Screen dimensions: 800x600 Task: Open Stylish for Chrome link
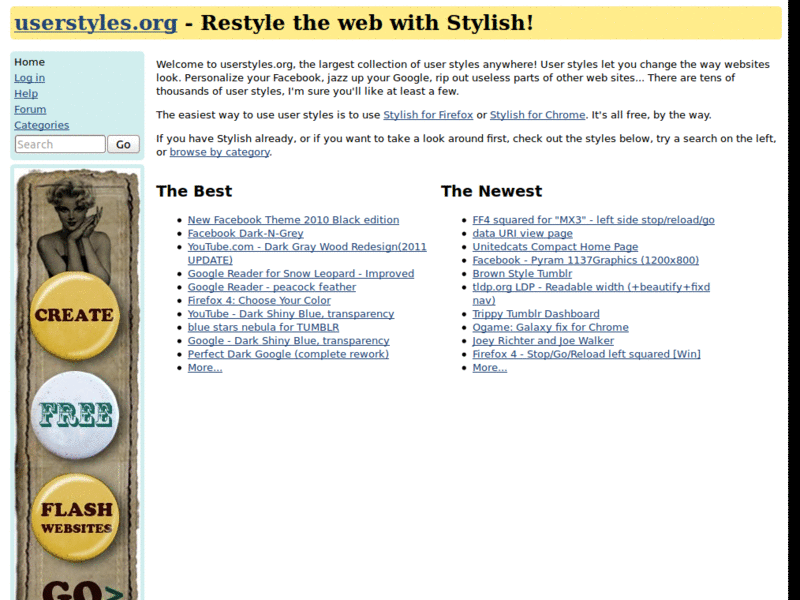click(x=537, y=115)
